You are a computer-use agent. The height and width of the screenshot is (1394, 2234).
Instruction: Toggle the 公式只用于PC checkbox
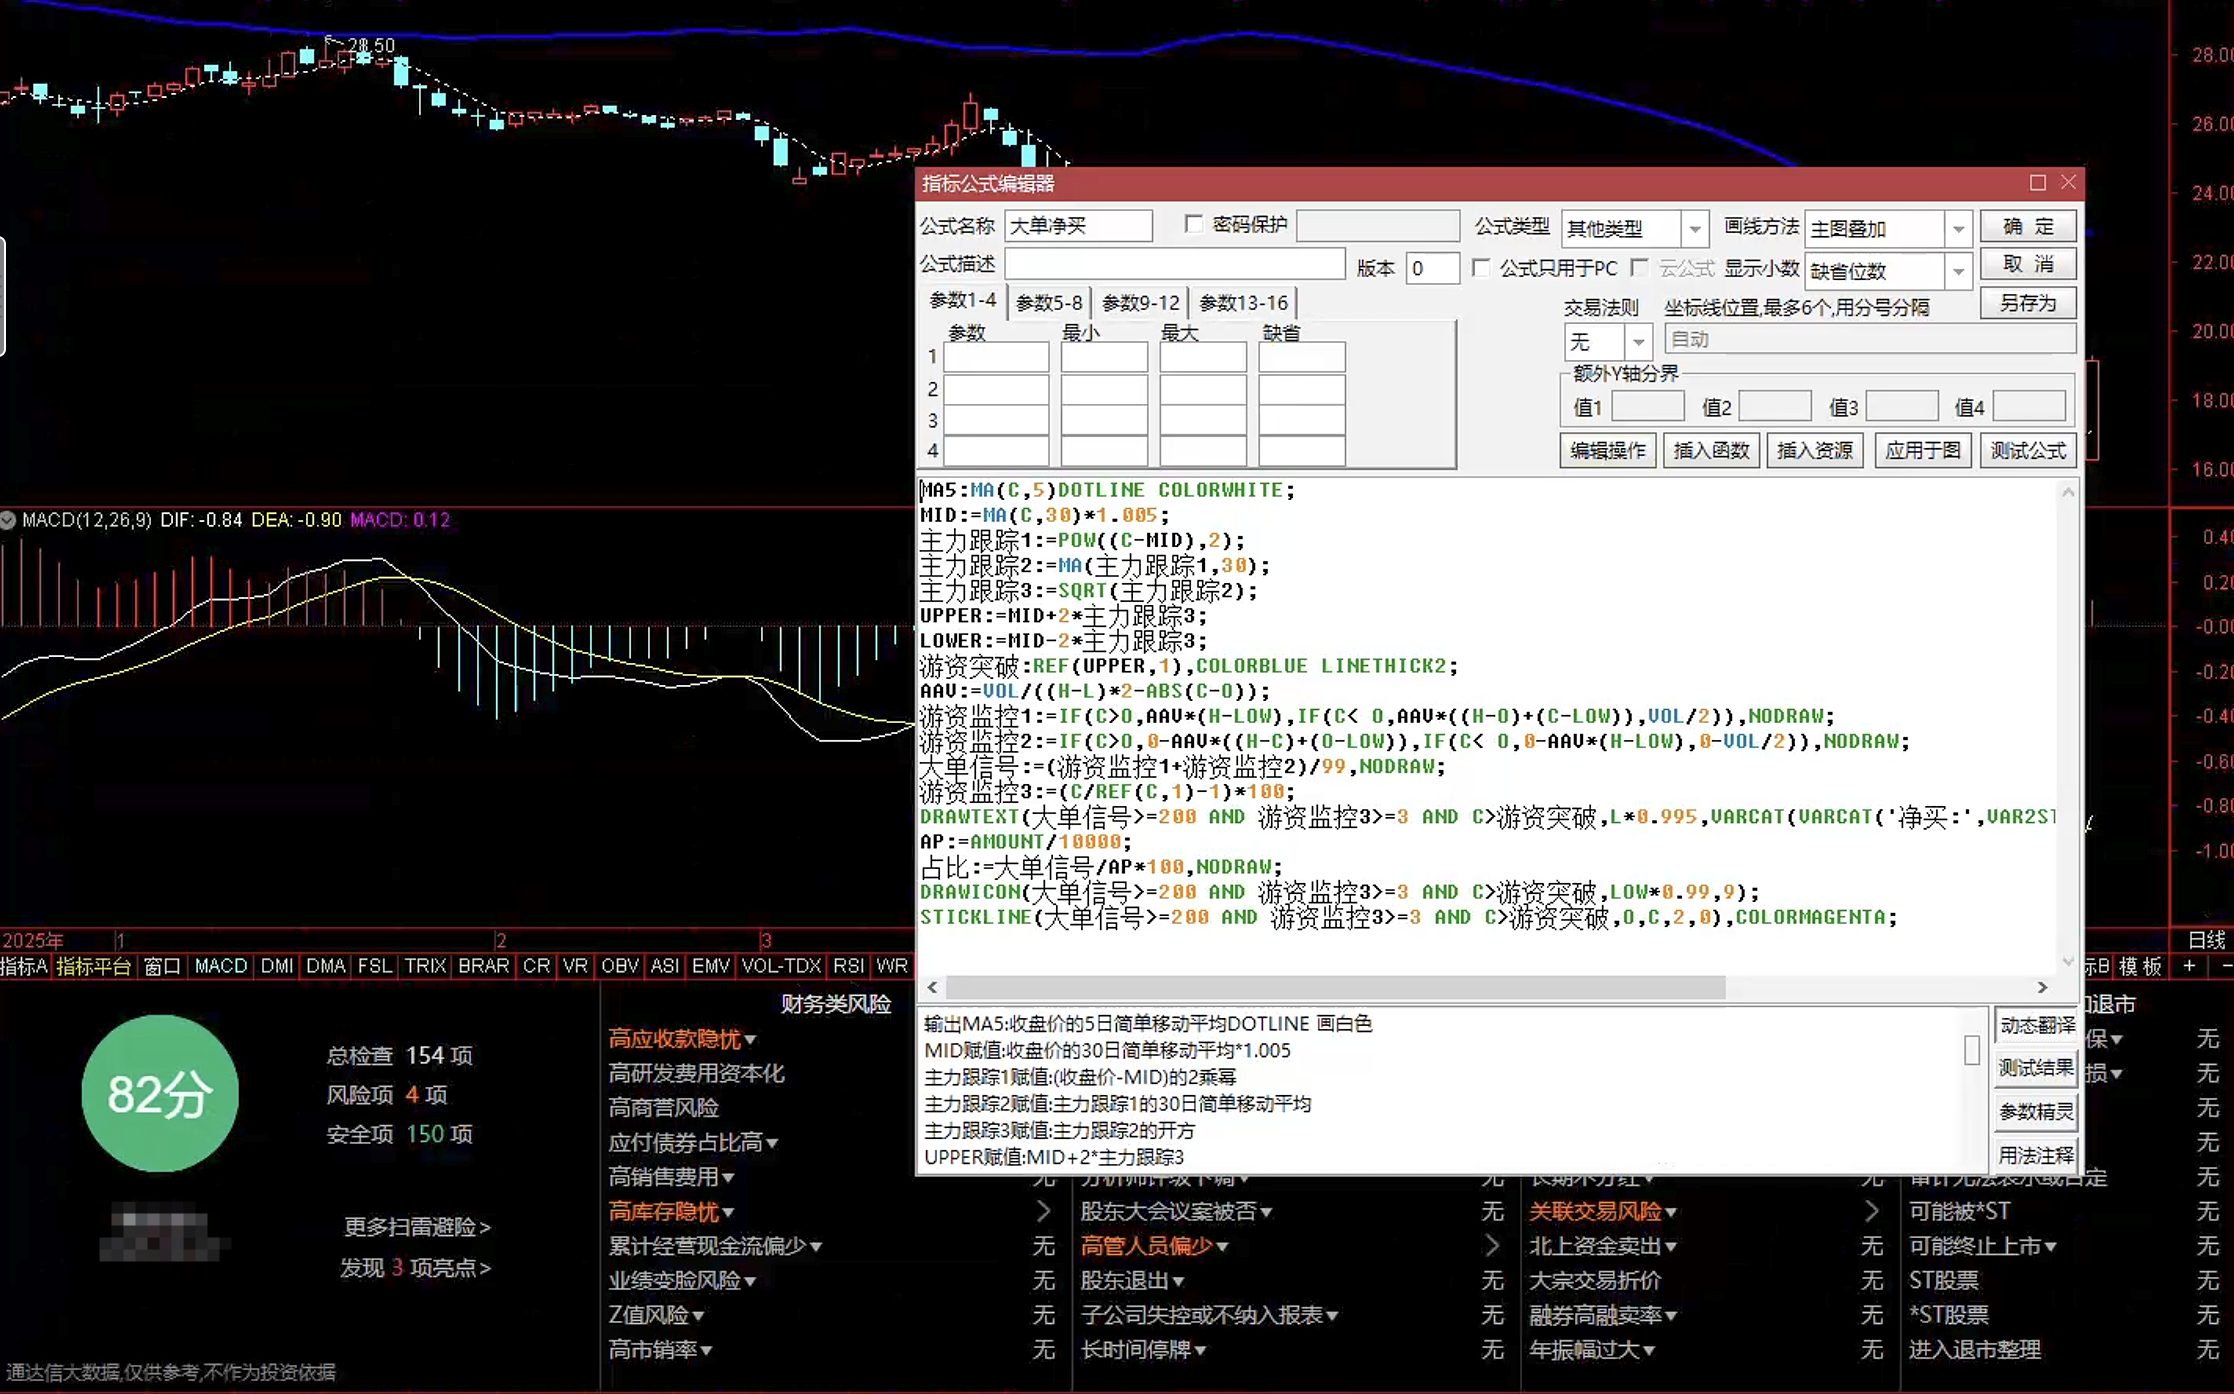pyautogui.click(x=1480, y=268)
